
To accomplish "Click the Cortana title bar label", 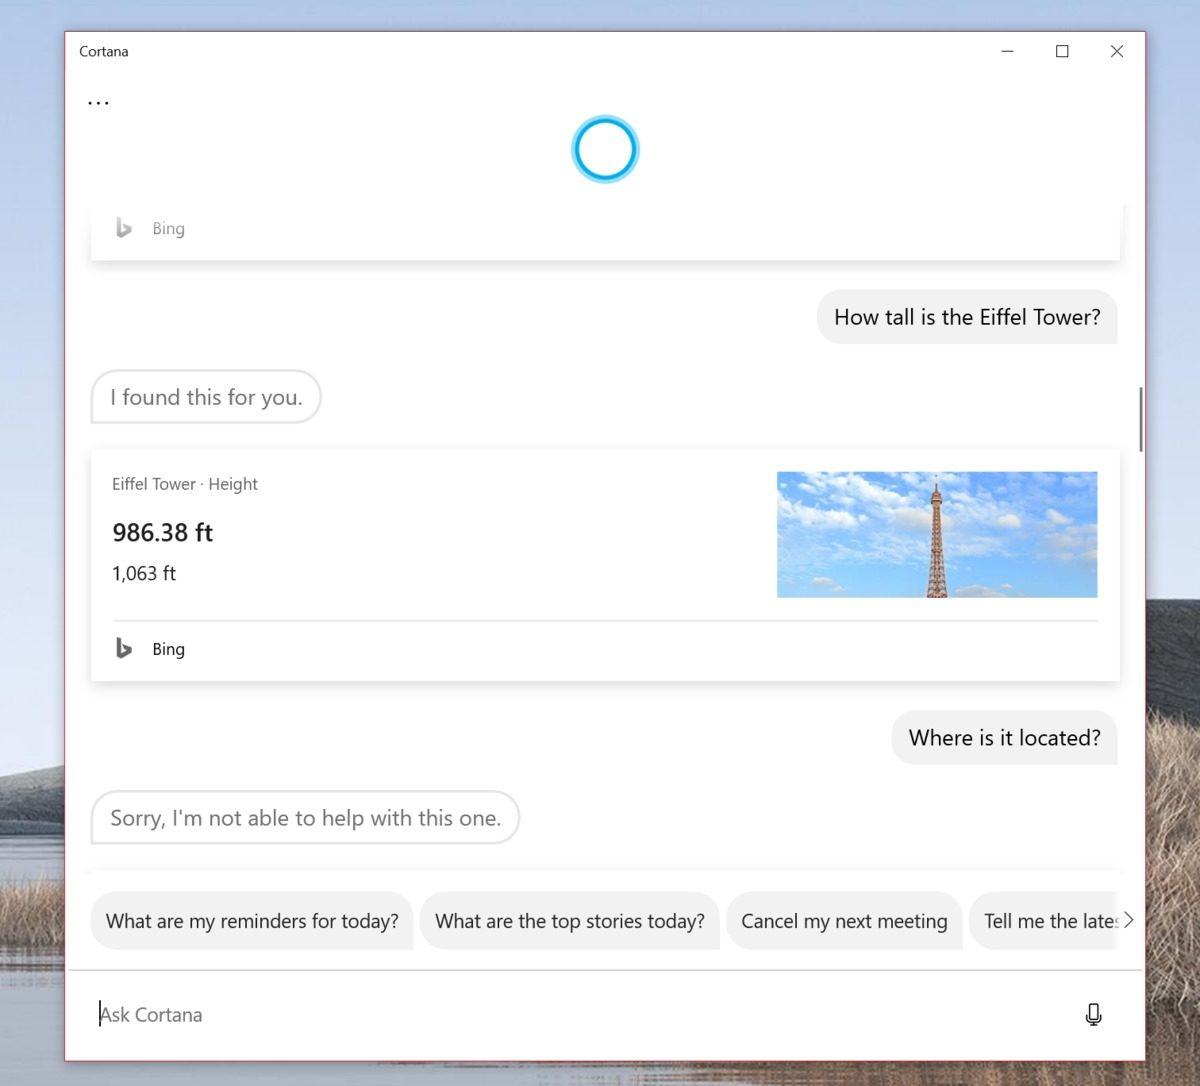I will pyautogui.click(x=103, y=51).
